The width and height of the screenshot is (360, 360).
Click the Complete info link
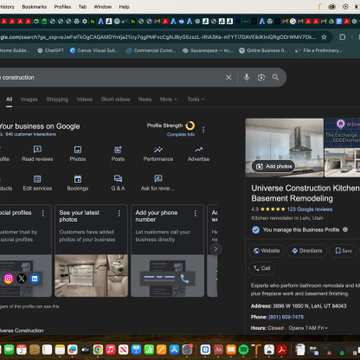[181, 134]
